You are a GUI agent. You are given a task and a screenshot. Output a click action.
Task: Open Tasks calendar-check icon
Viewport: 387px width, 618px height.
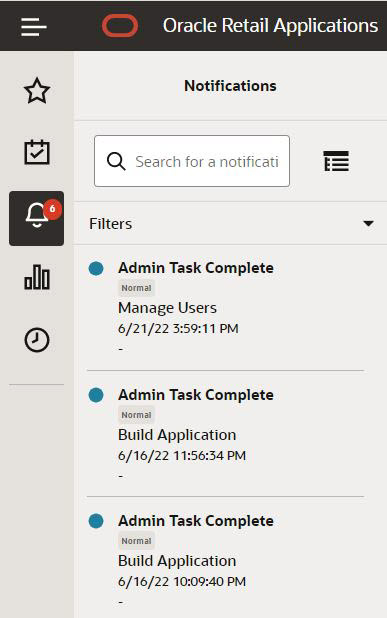(x=37, y=152)
